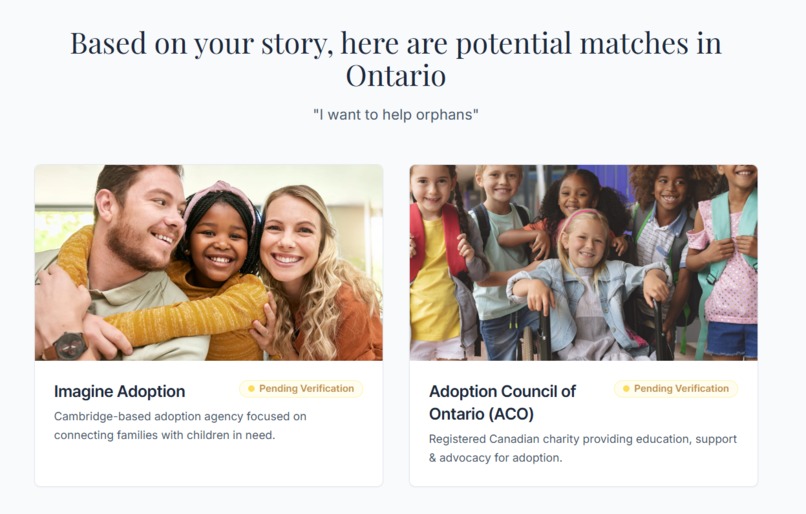Click the Adoption Council of Ontario (ACO) title

tap(502, 402)
